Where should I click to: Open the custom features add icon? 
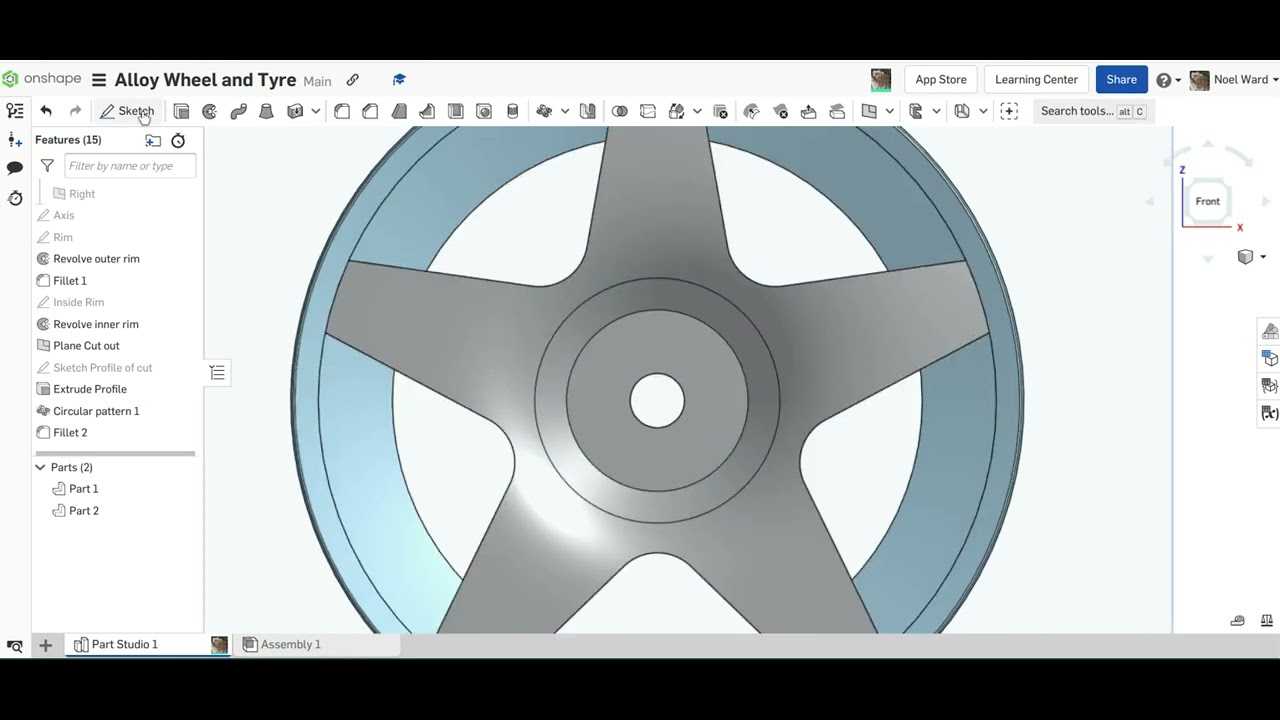point(1009,111)
